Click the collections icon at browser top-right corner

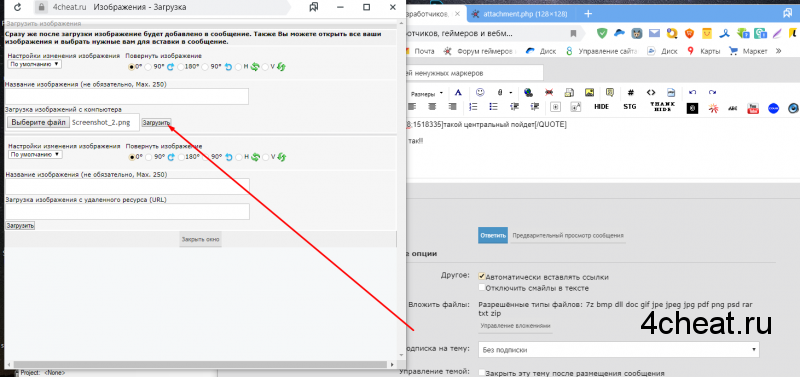point(788,14)
